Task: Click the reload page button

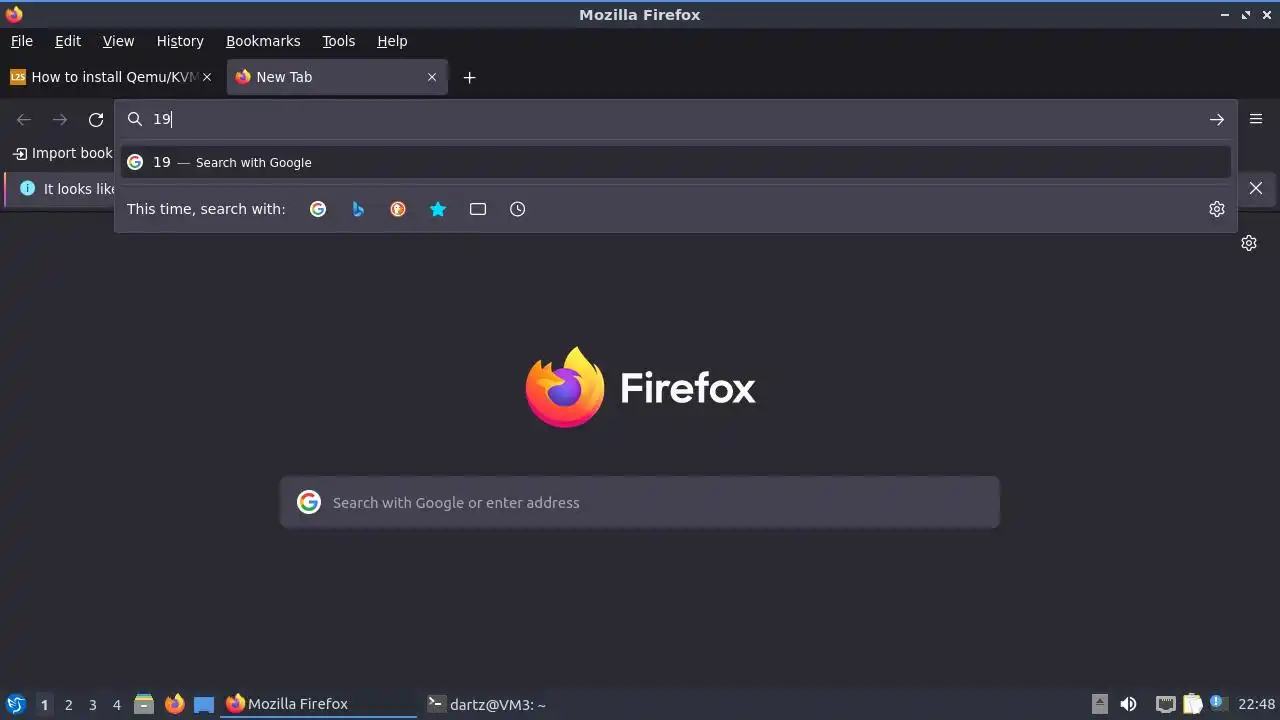Action: pyautogui.click(x=96, y=120)
